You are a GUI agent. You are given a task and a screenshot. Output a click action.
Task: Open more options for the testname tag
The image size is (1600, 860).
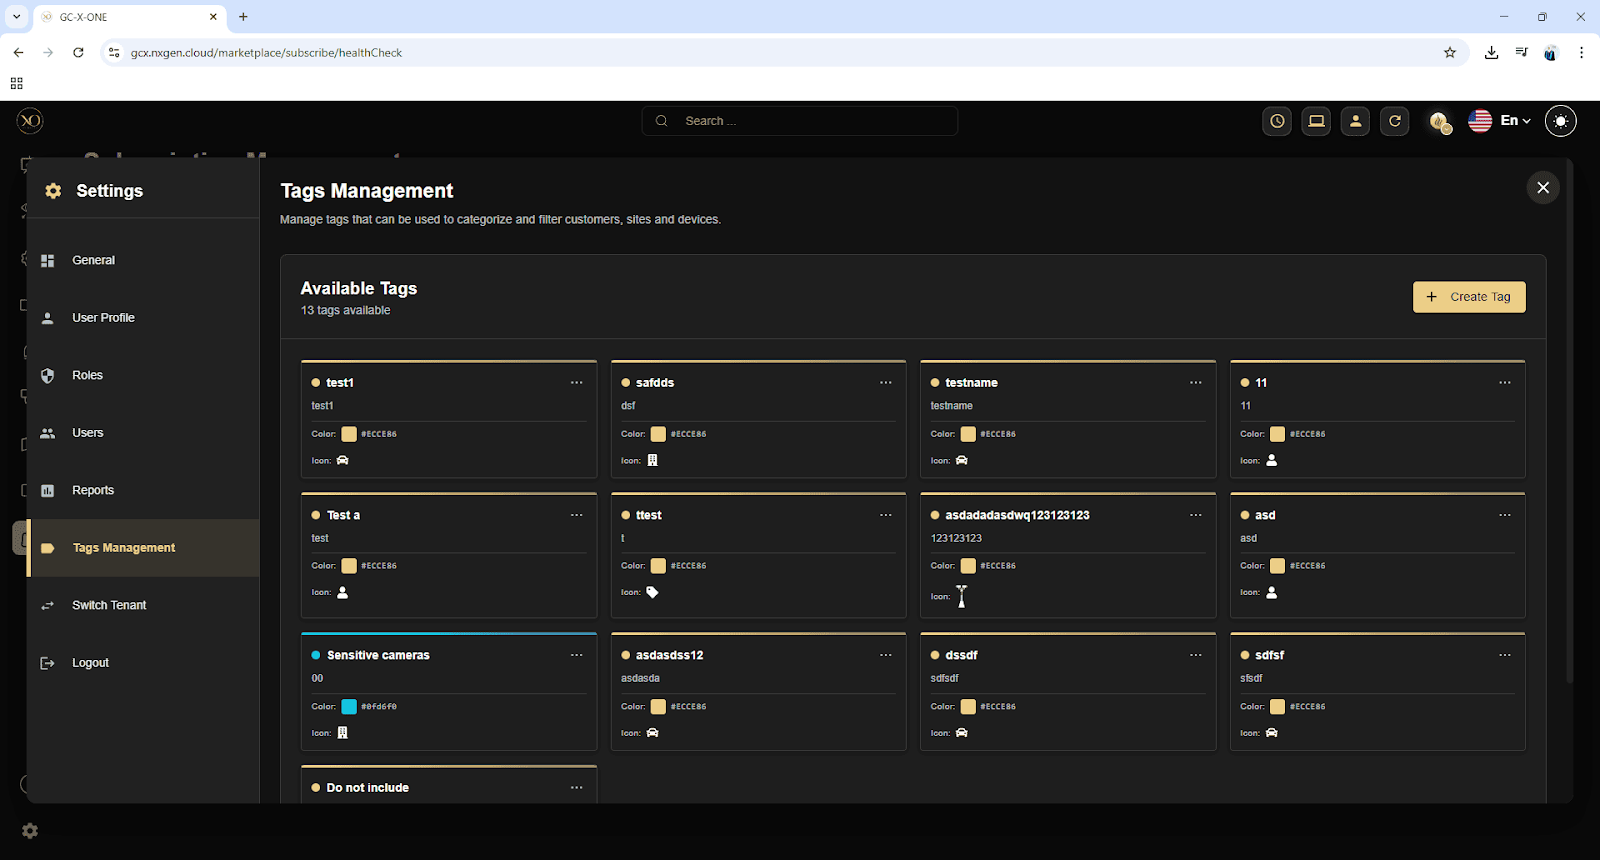[1195, 383]
